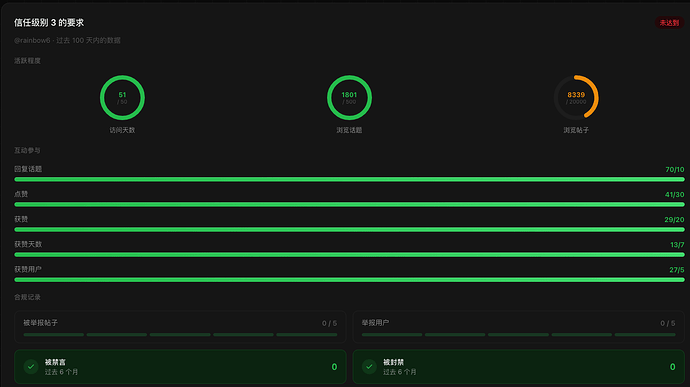The image size is (690, 387).
Task: Click the 获赞天数 row label
Action: click(x=28, y=244)
